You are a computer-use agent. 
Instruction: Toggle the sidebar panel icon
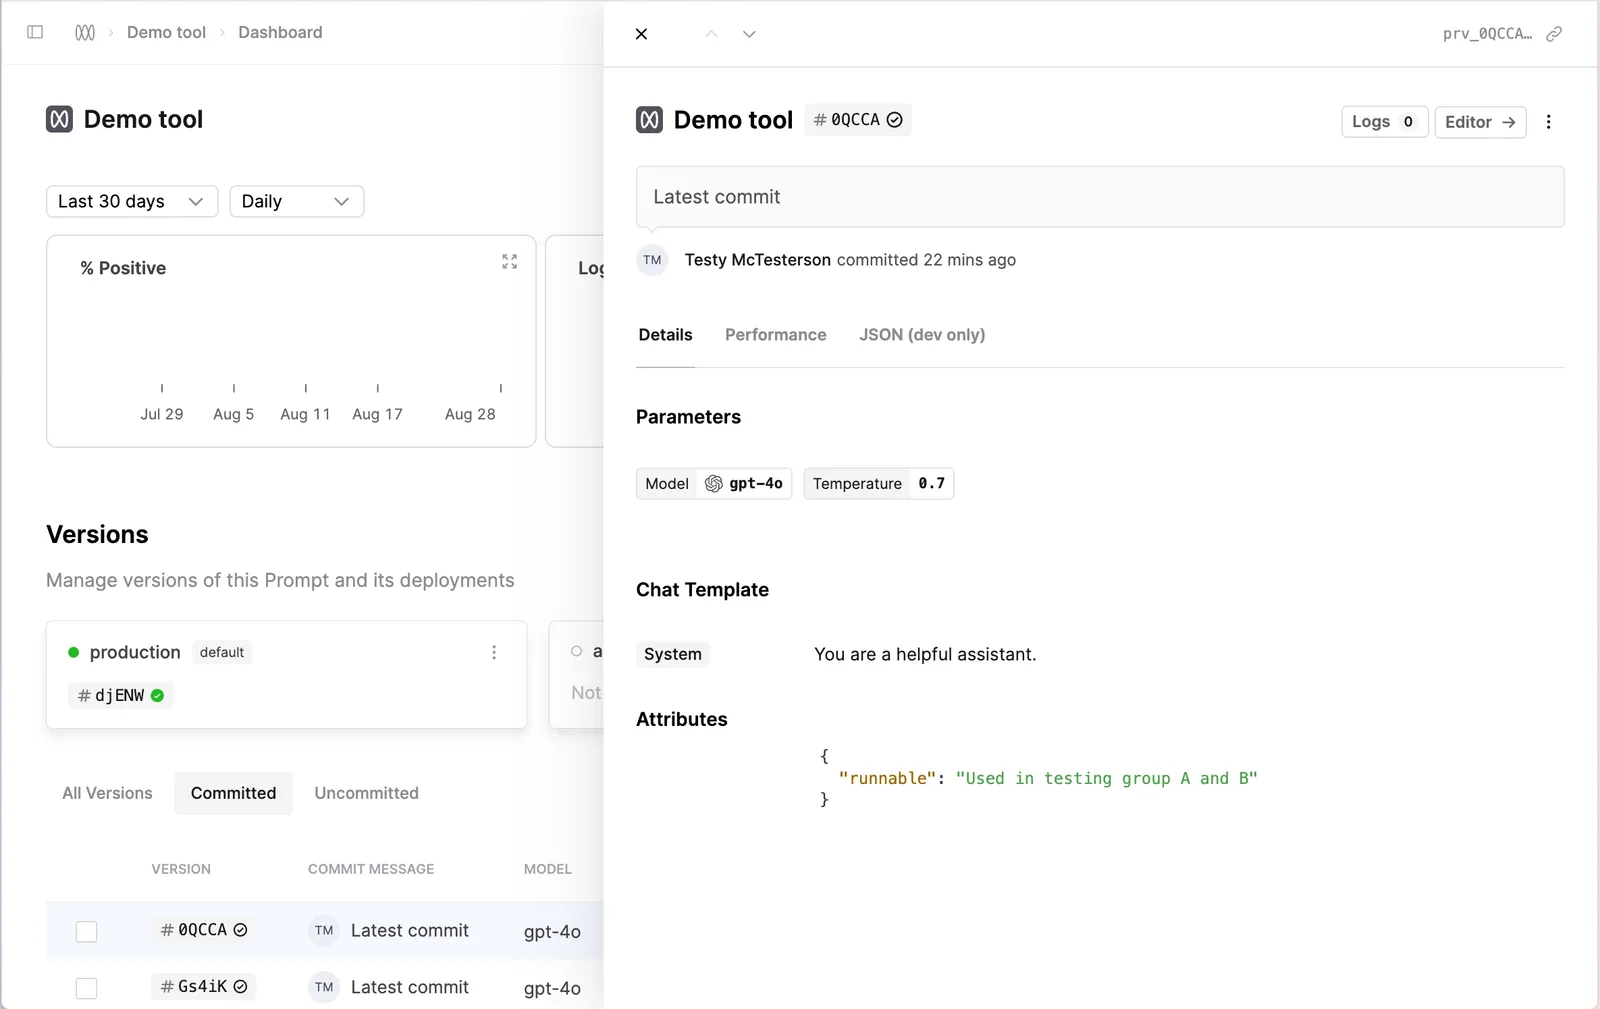[35, 32]
